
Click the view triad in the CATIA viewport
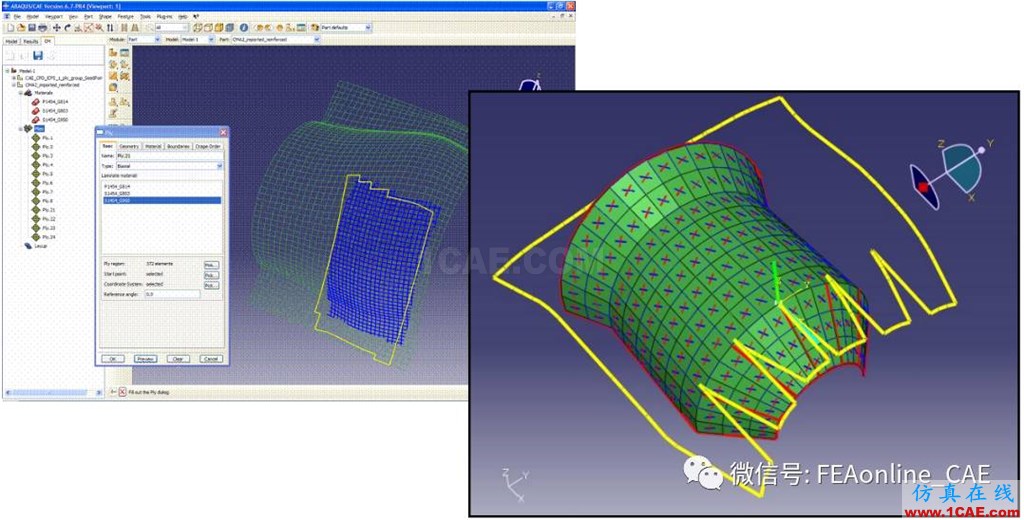tap(515, 483)
